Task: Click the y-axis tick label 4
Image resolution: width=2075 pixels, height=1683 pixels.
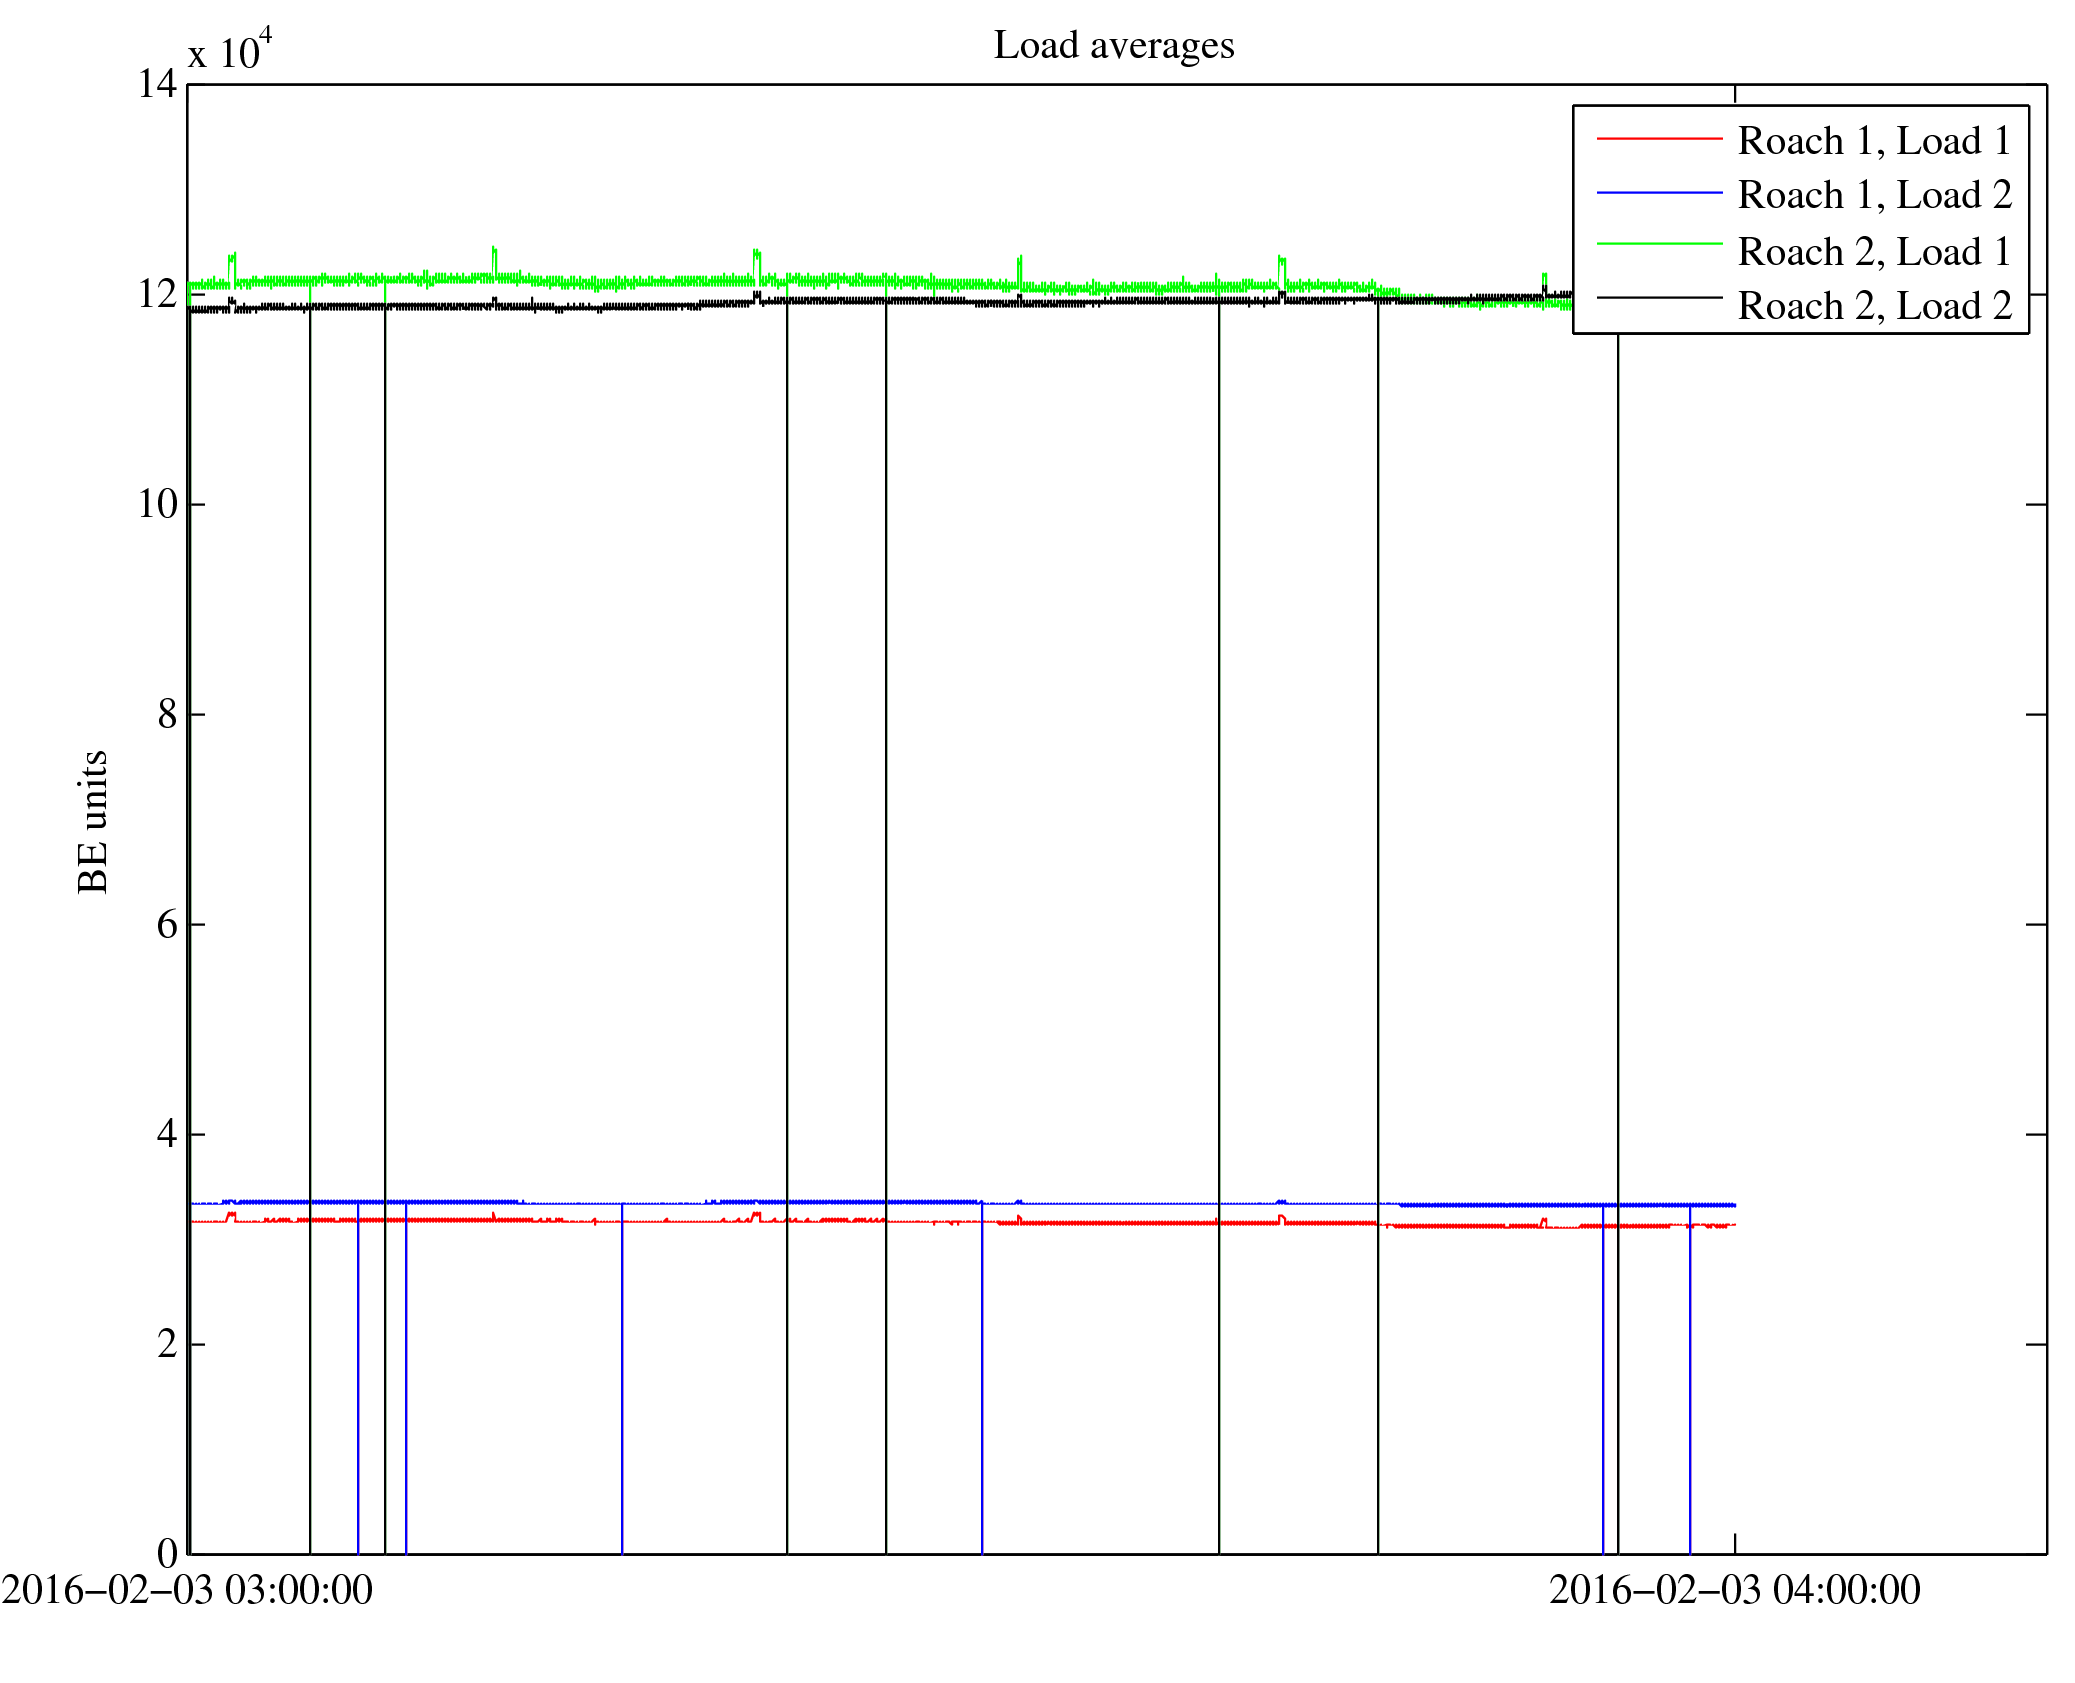Action: [167, 1134]
